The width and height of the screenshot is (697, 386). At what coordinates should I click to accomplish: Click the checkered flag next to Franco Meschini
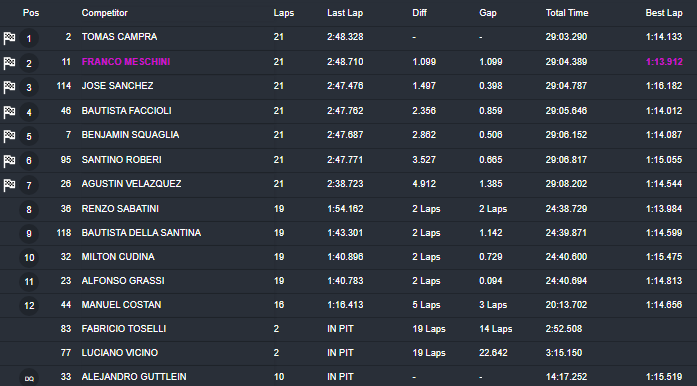coord(9,63)
